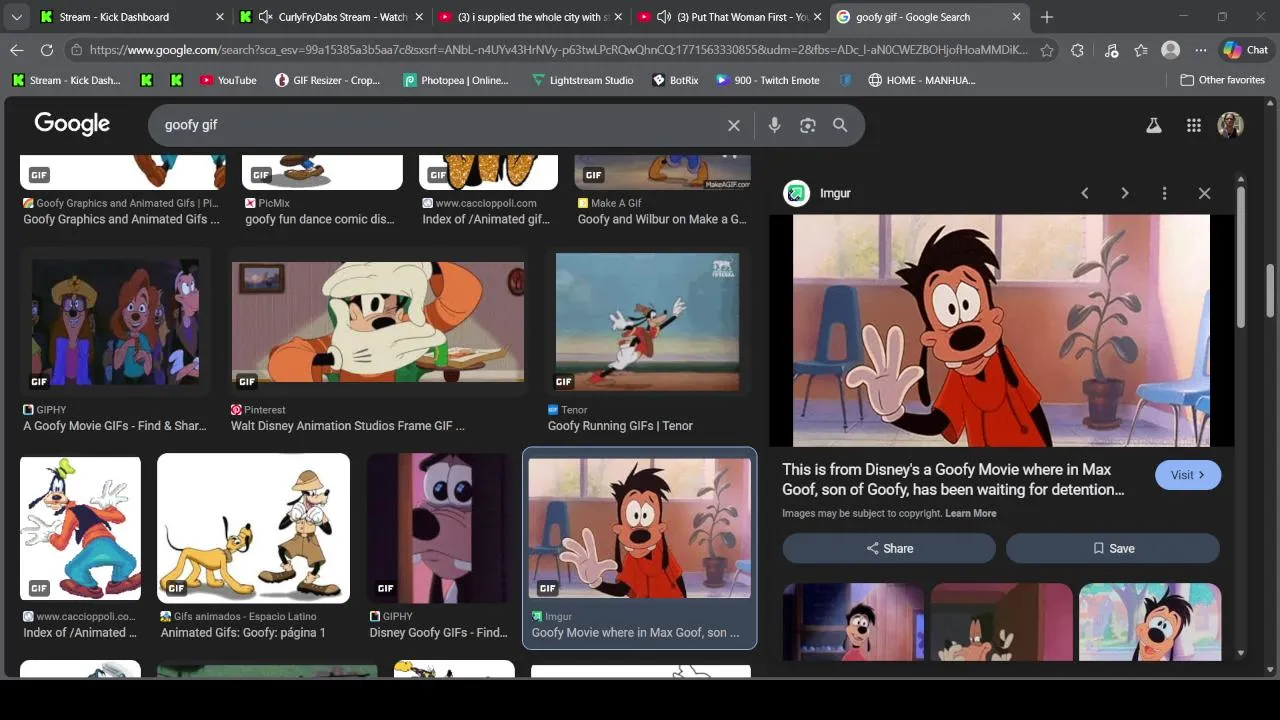Screen dimensions: 1280x720
Task: Open Google Lens image search
Action: pos(808,125)
